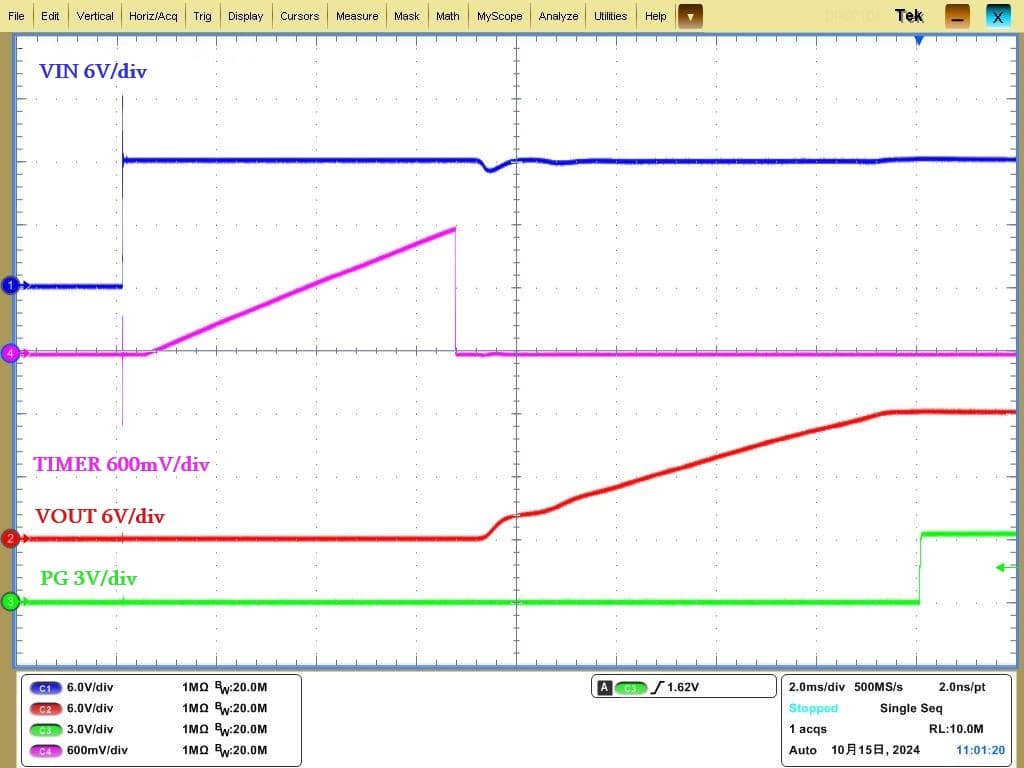Click the blue trigger position marker at top
Image resolution: width=1024 pixels, height=768 pixels.
click(919, 40)
